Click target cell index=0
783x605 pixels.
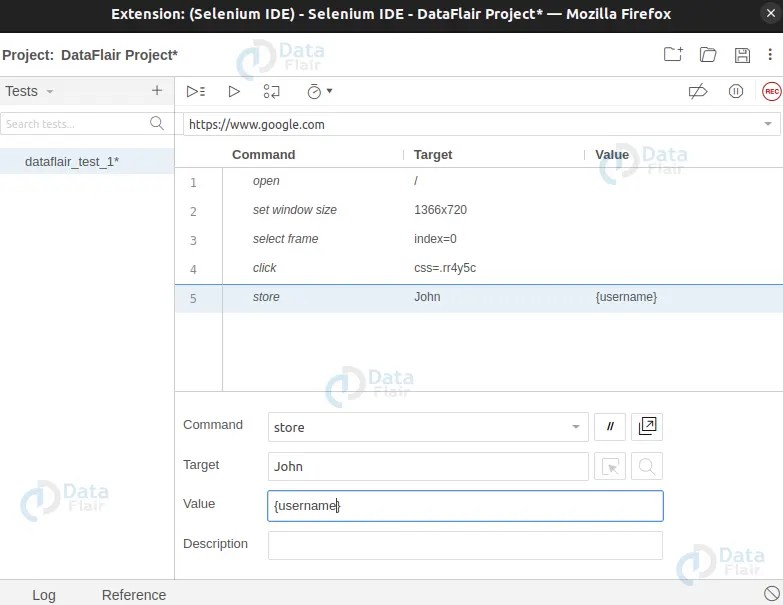(x=435, y=239)
